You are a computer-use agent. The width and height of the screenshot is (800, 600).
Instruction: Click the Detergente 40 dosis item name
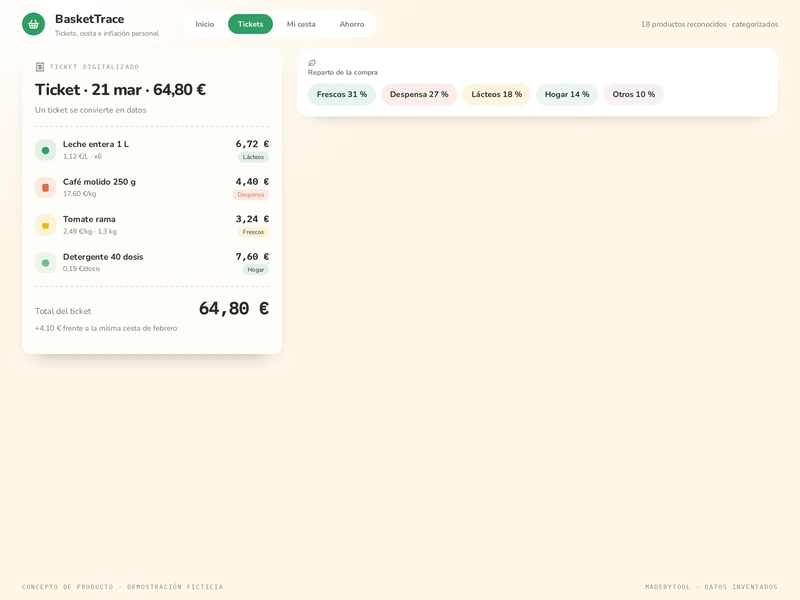(x=103, y=257)
